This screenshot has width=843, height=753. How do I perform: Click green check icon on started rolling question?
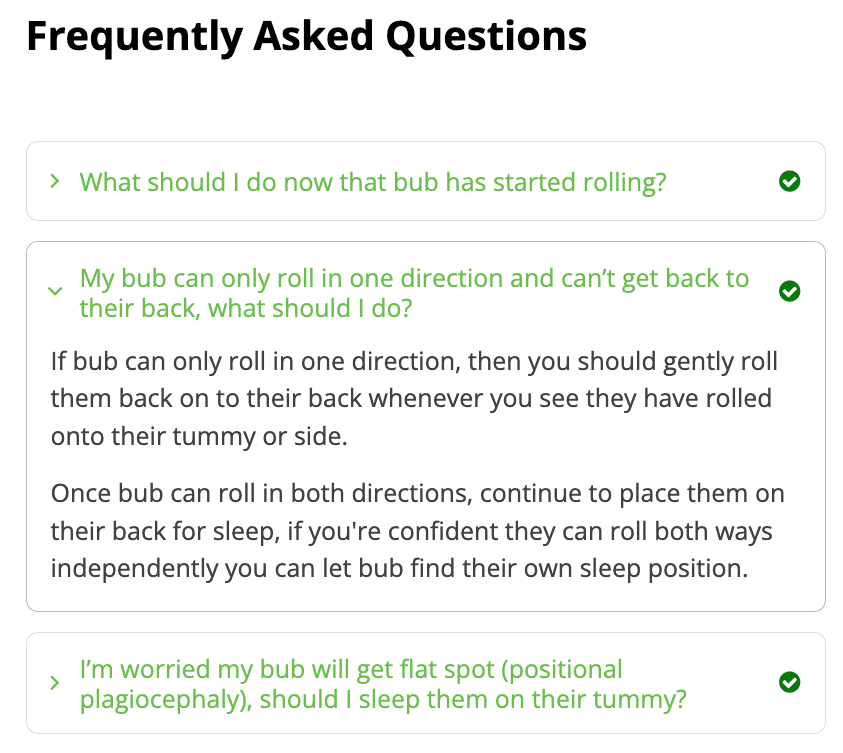pyautogui.click(x=789, y=181)
